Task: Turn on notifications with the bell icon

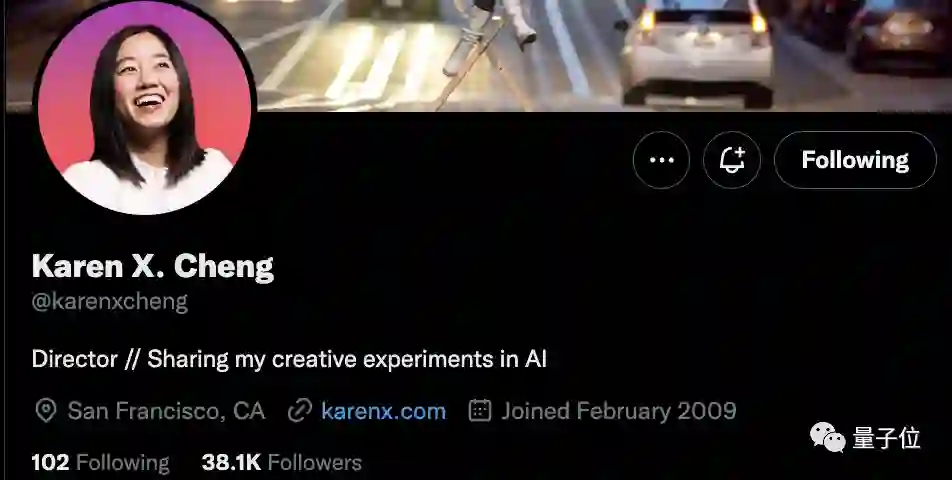Action: (732, 160)
